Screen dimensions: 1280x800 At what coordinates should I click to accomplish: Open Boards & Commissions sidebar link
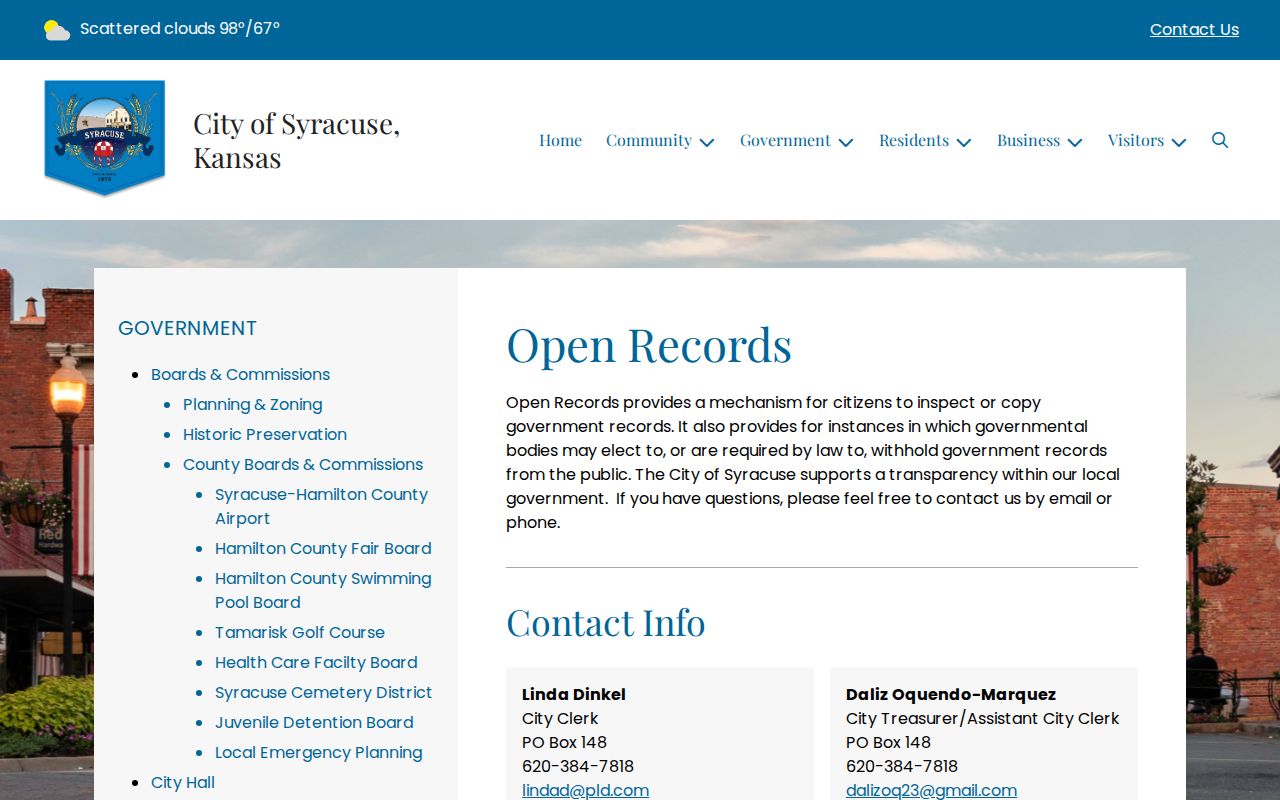(x=240, y=374)
